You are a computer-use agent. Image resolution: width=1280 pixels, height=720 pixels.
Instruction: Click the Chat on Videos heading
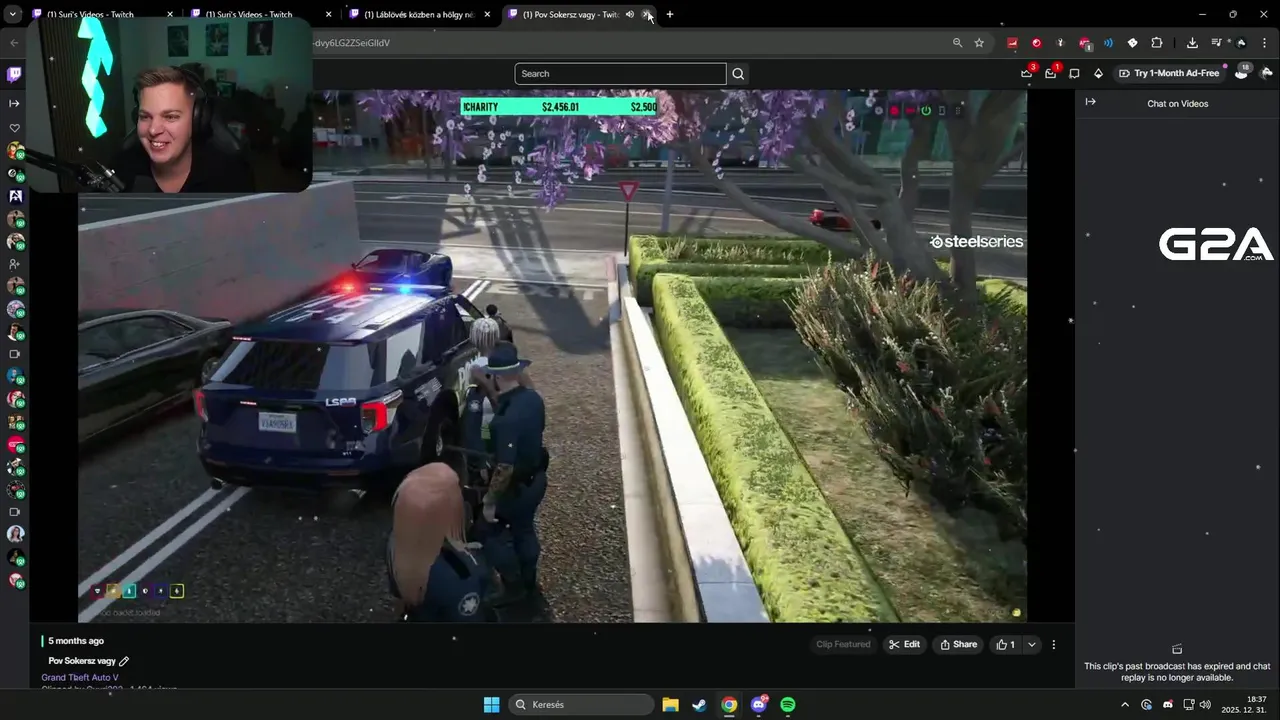tap(1177, 103)
